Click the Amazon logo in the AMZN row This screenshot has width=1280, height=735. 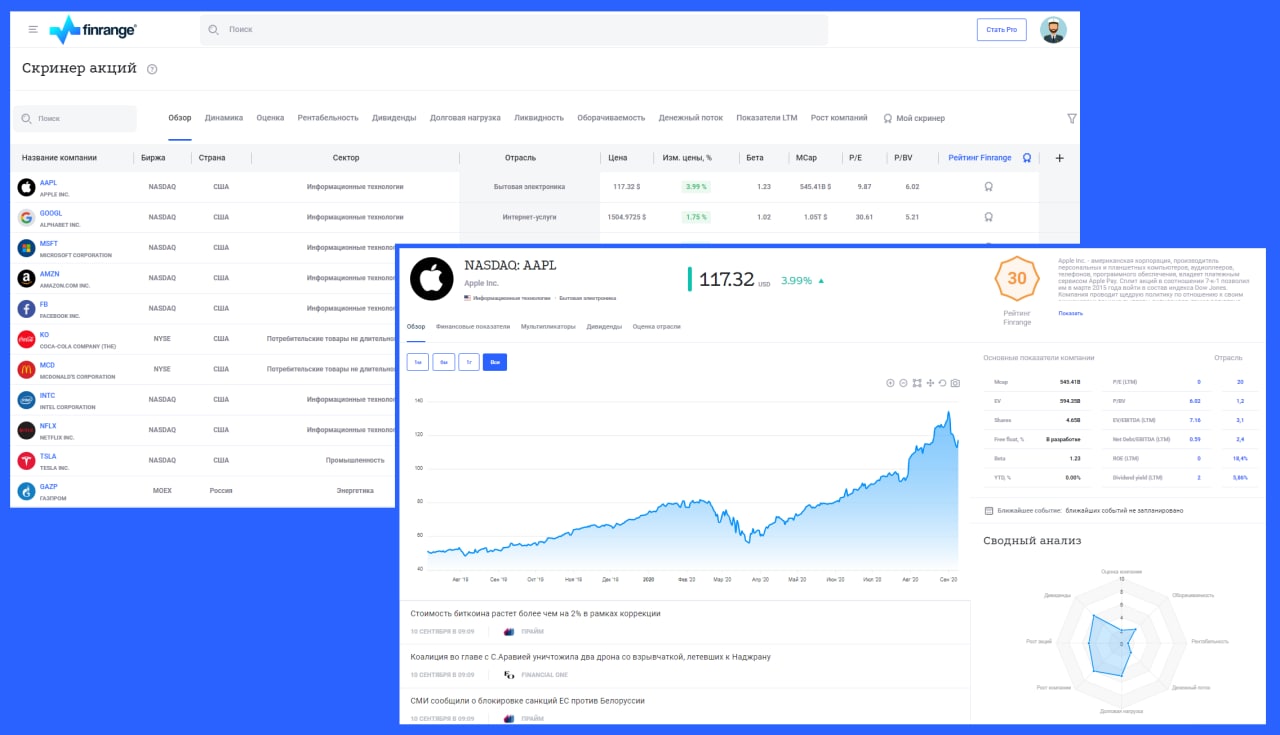(x=26, y=278)
